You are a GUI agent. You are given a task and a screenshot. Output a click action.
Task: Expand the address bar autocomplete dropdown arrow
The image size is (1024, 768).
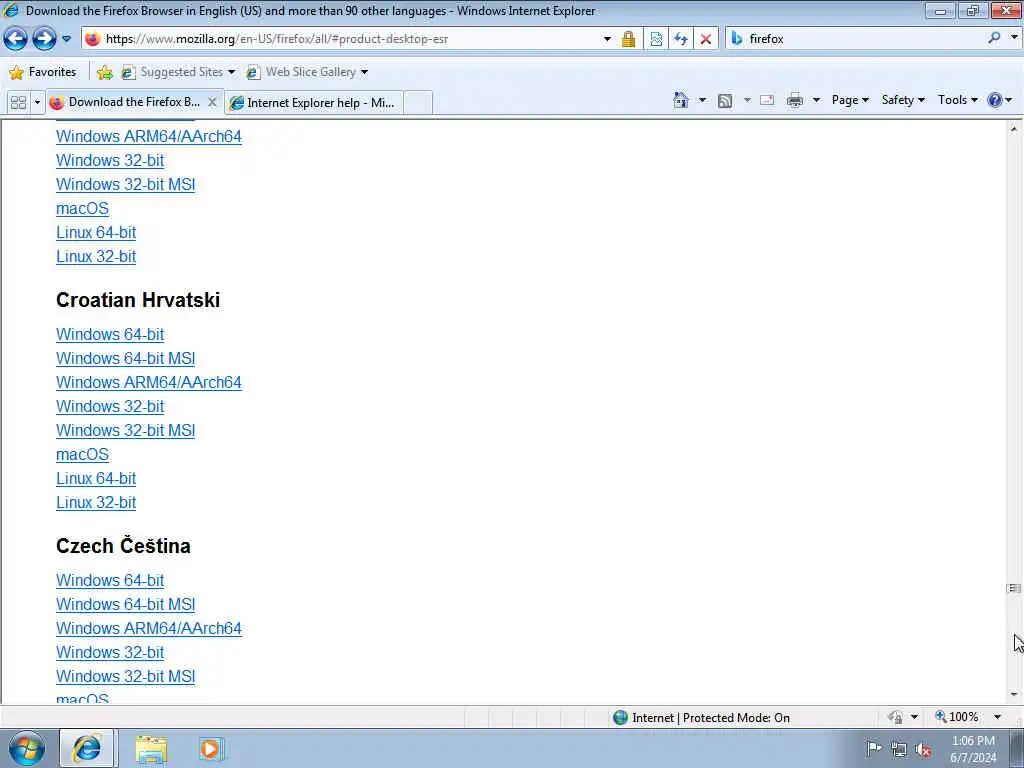pyautogui.click(x=607, y=39)
